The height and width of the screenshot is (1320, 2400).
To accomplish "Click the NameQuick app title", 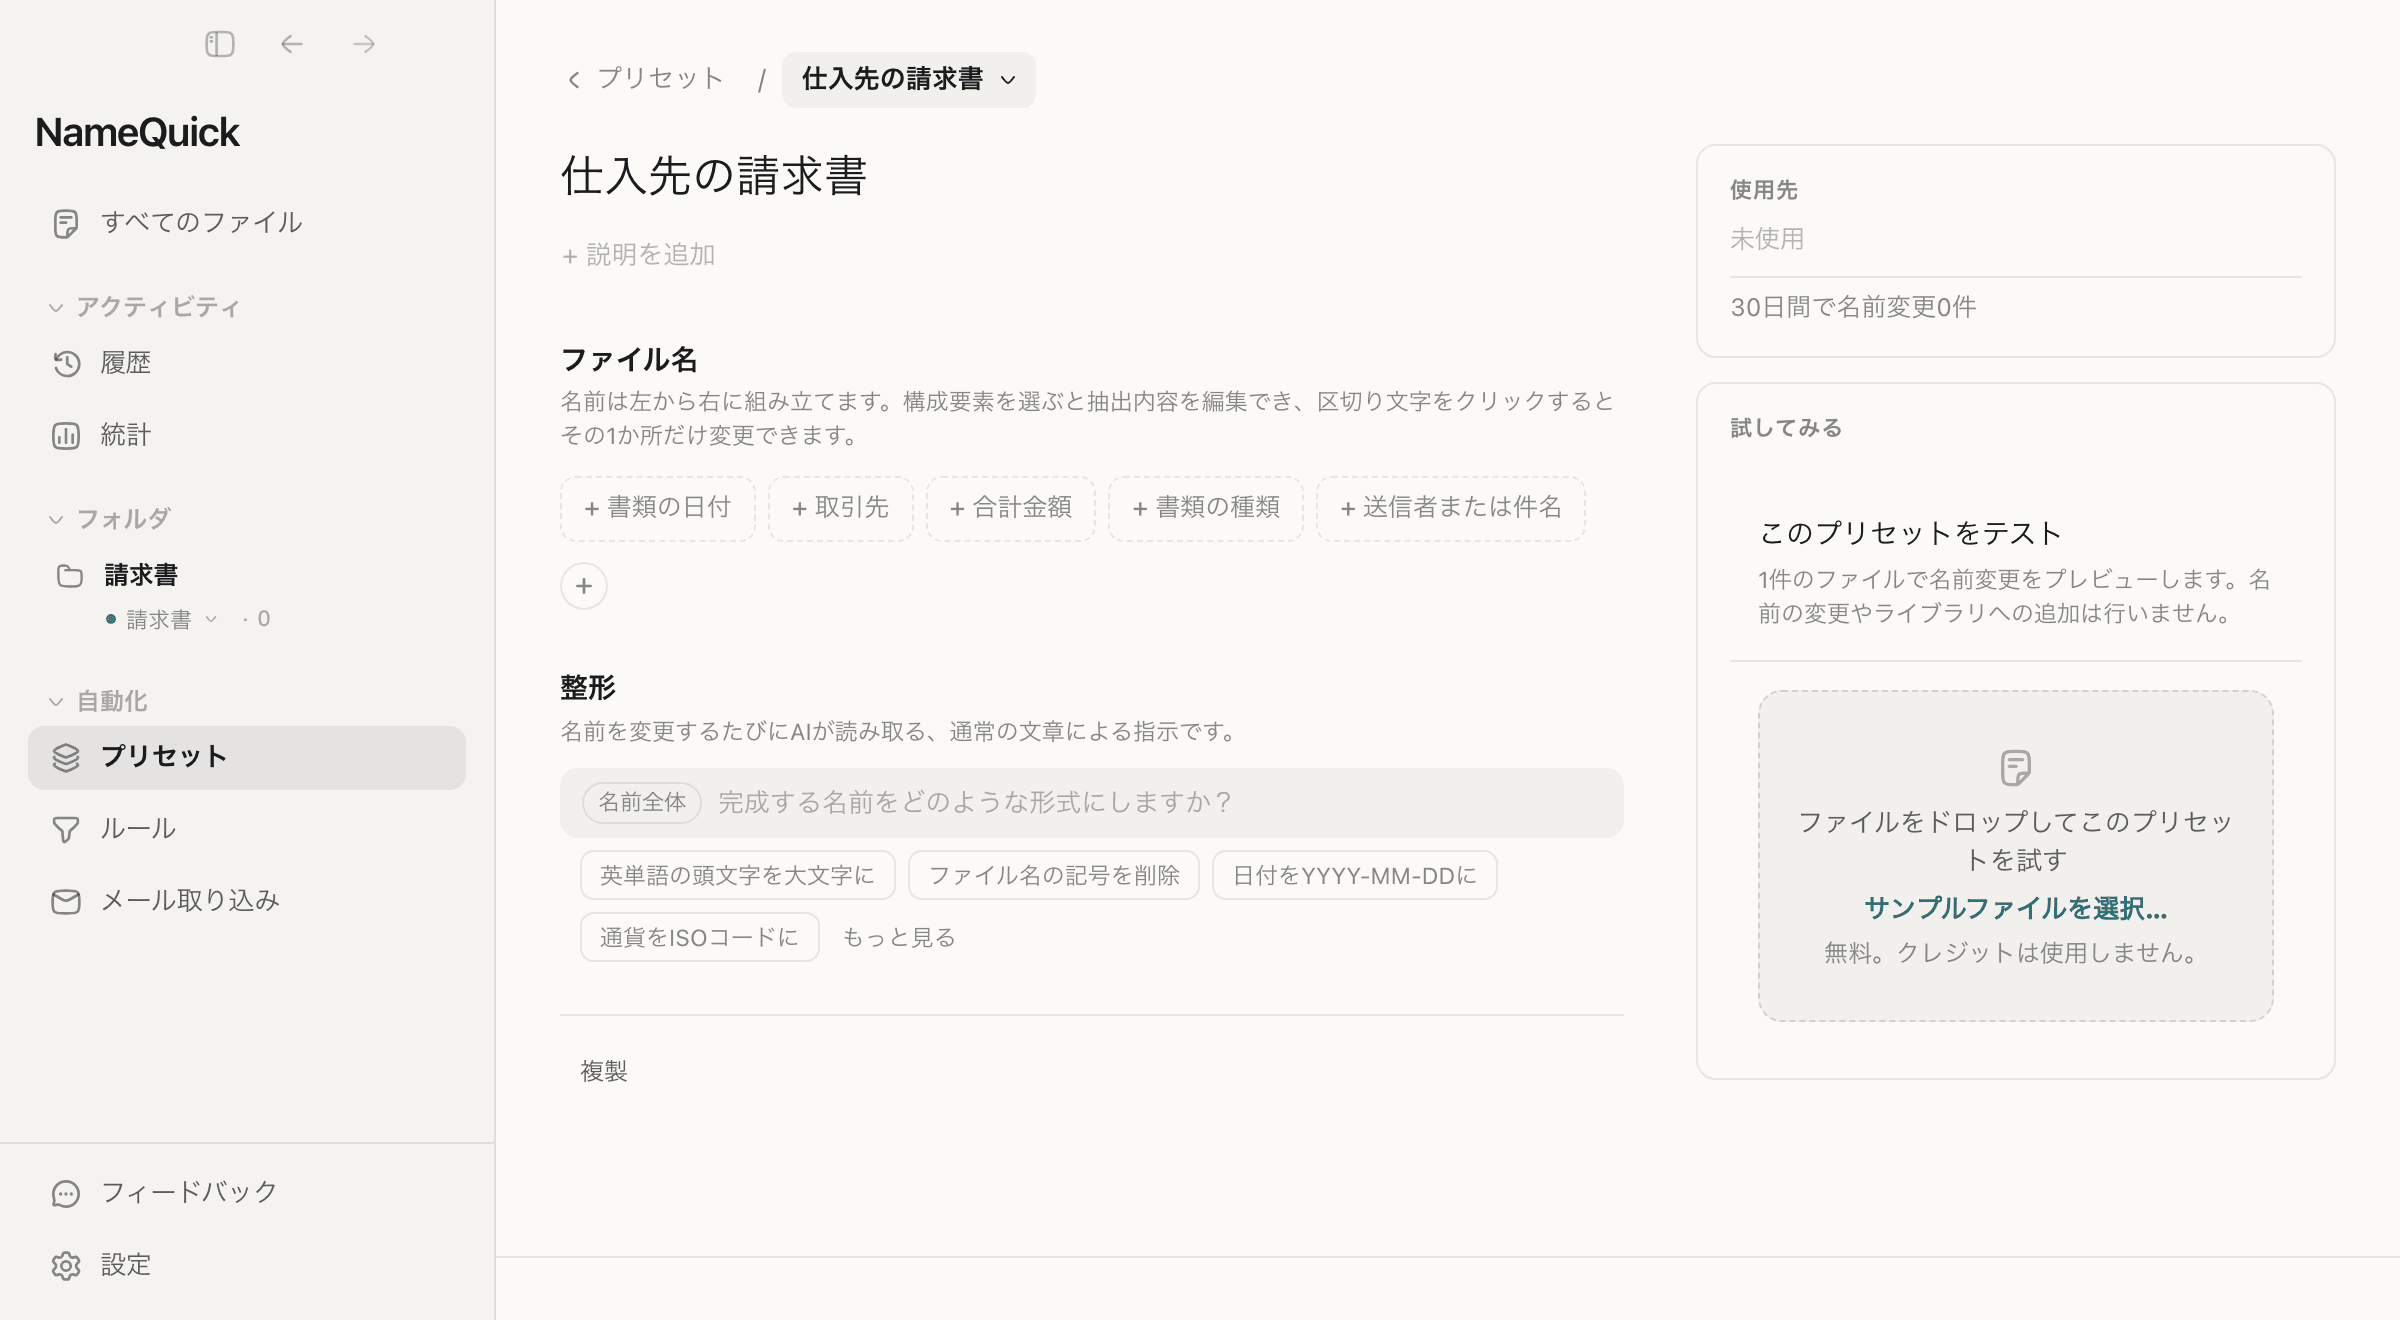I will point(138,133).
